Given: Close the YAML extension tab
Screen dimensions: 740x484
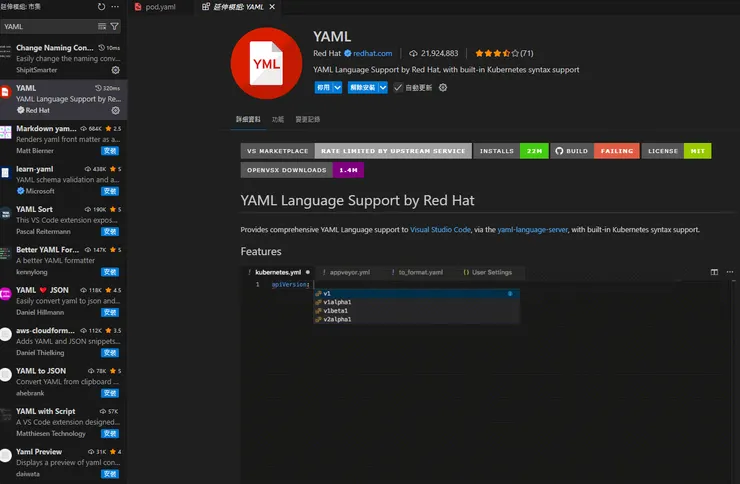Looking at the screenshot, I should point(272,7).
